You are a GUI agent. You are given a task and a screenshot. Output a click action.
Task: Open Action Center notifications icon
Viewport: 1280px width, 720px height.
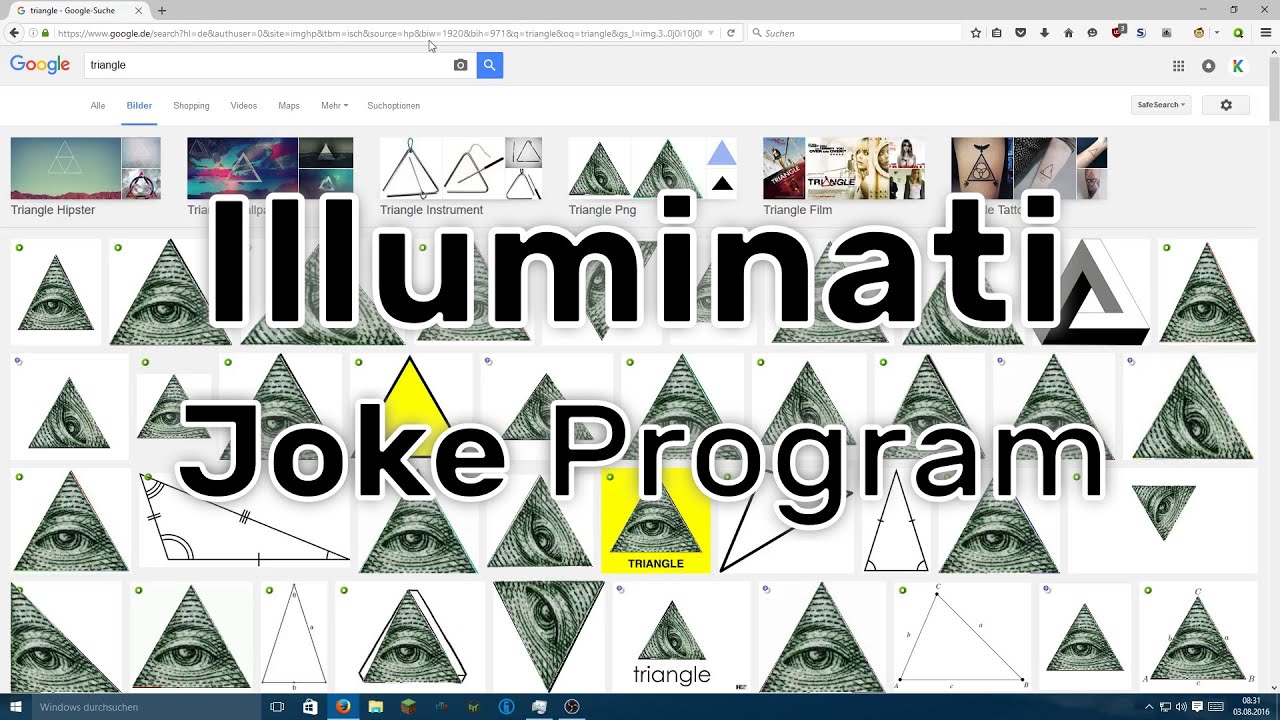1197,707
